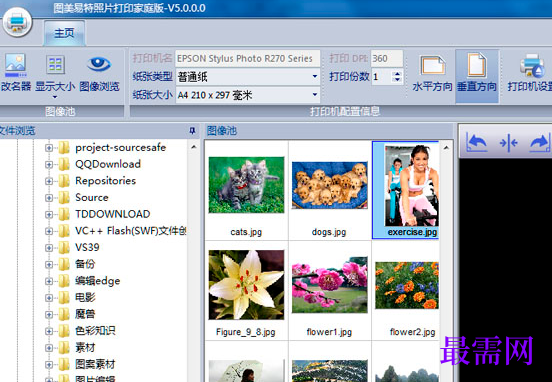The width and height of the screenshot is (552, 382).
Task: Click the cats.jpg file name label
Action: tap(246, 232)
